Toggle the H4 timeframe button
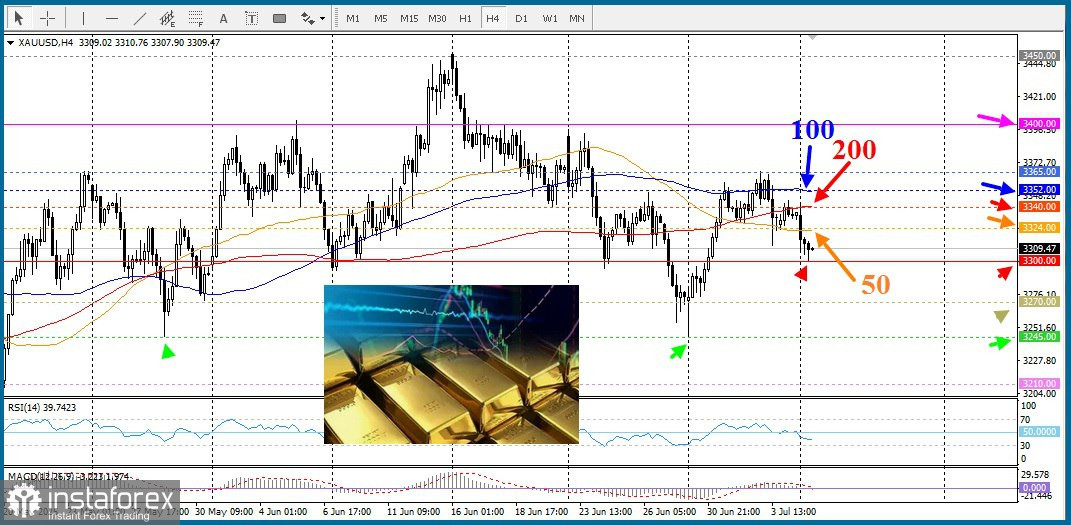This screenshot has height=525, width=1071. point(493,18)
